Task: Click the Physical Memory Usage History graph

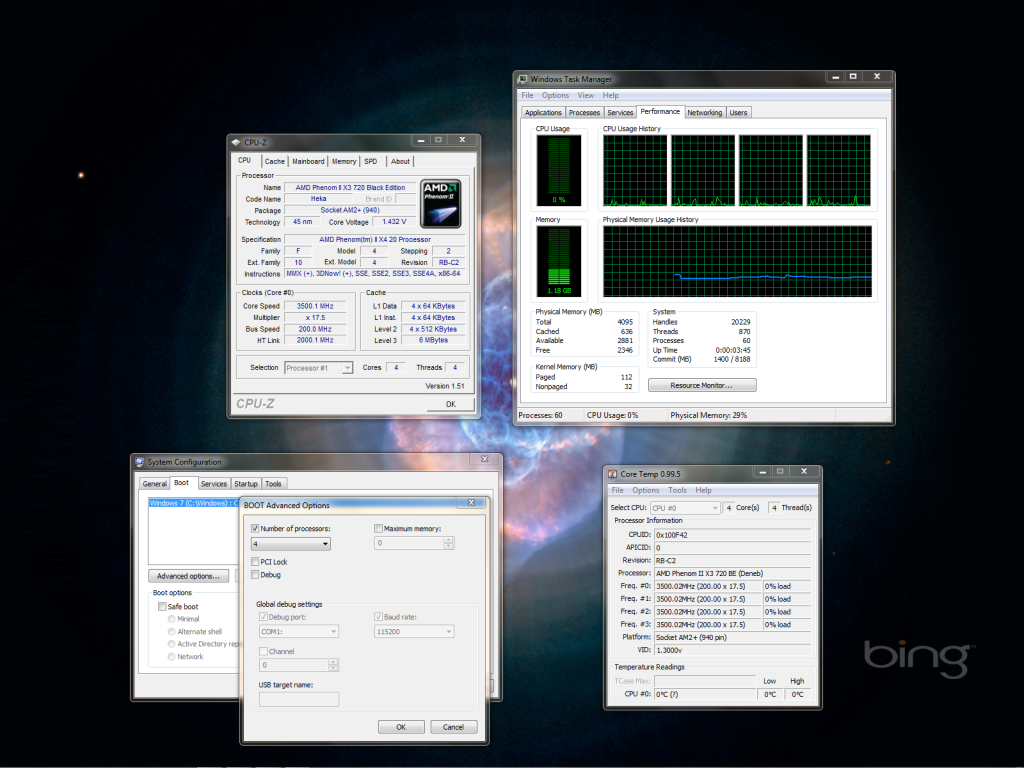Action: [x=737, y=261]
